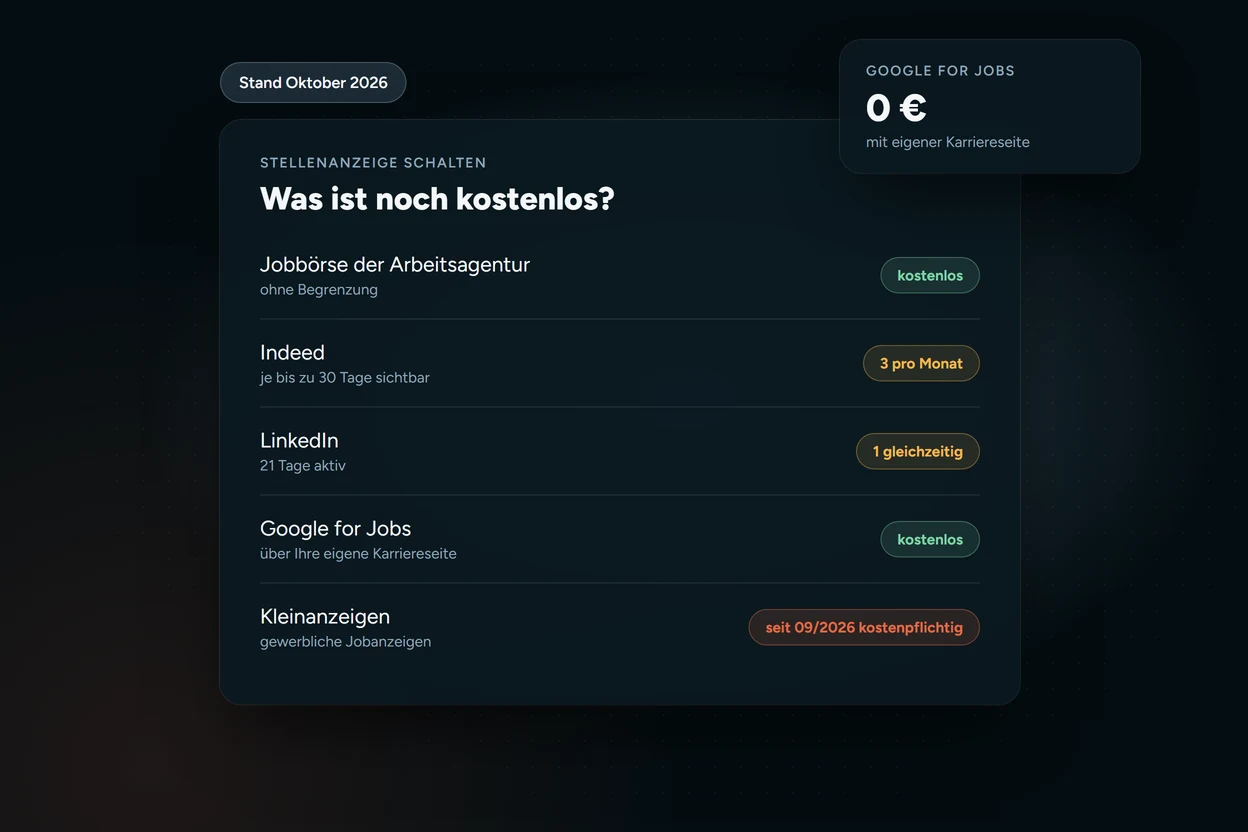Click 'gewerbliche Jobanzeigen' subtitle
This screenshot has height=832, width=1248.
point(345,642)
